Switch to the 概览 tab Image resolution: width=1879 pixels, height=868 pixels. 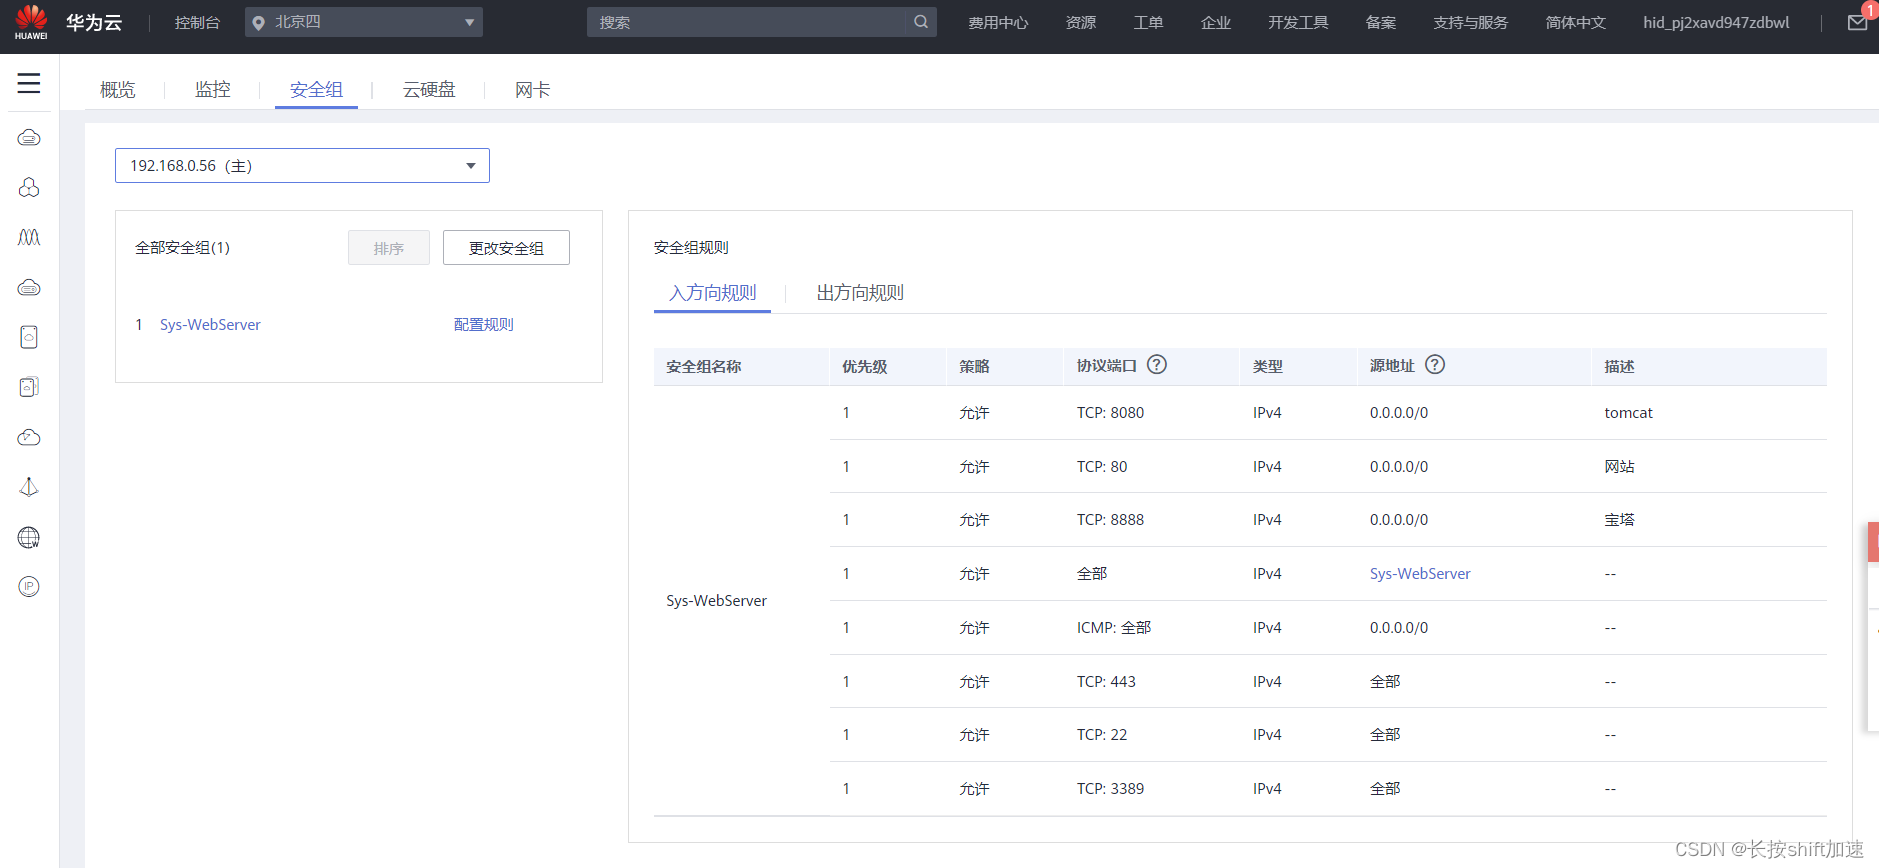coord(117,90)
